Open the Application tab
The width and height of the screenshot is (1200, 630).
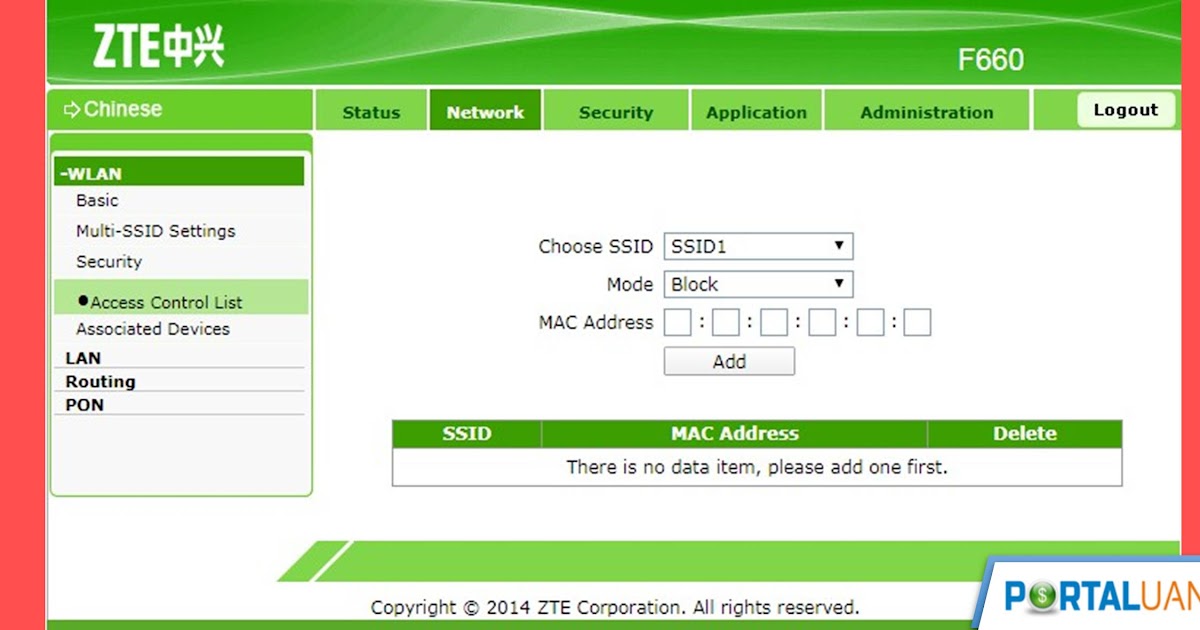(x=756, y=112)
